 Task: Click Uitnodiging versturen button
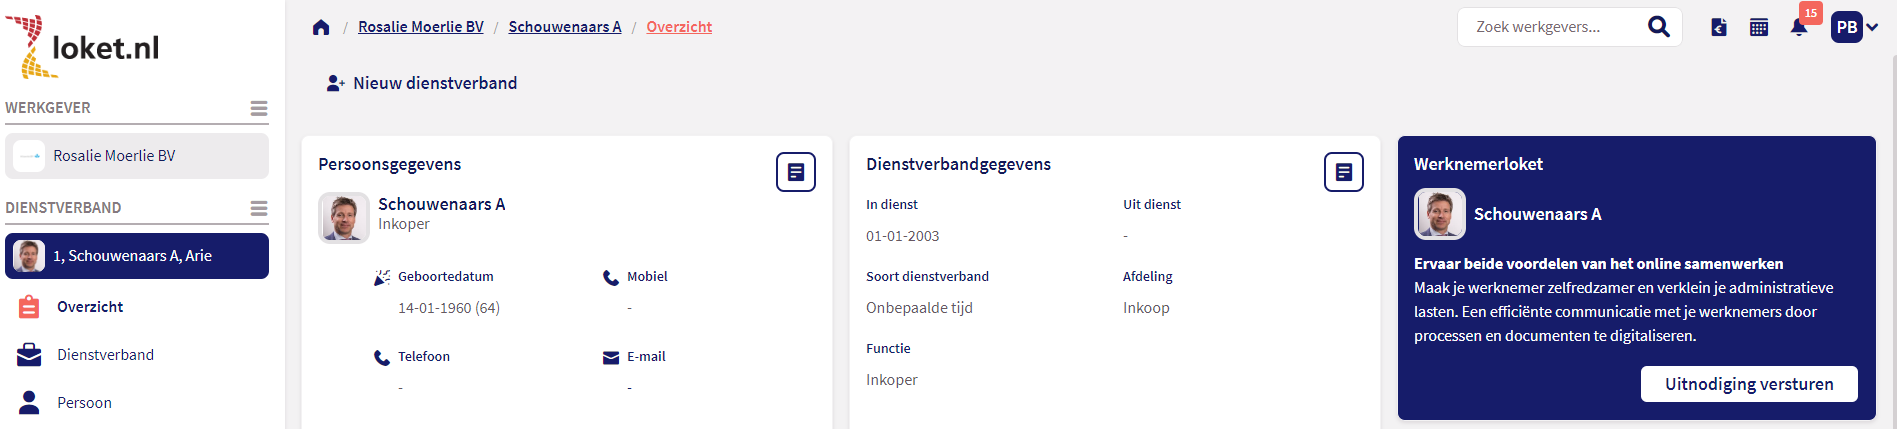coord(1749,384)
